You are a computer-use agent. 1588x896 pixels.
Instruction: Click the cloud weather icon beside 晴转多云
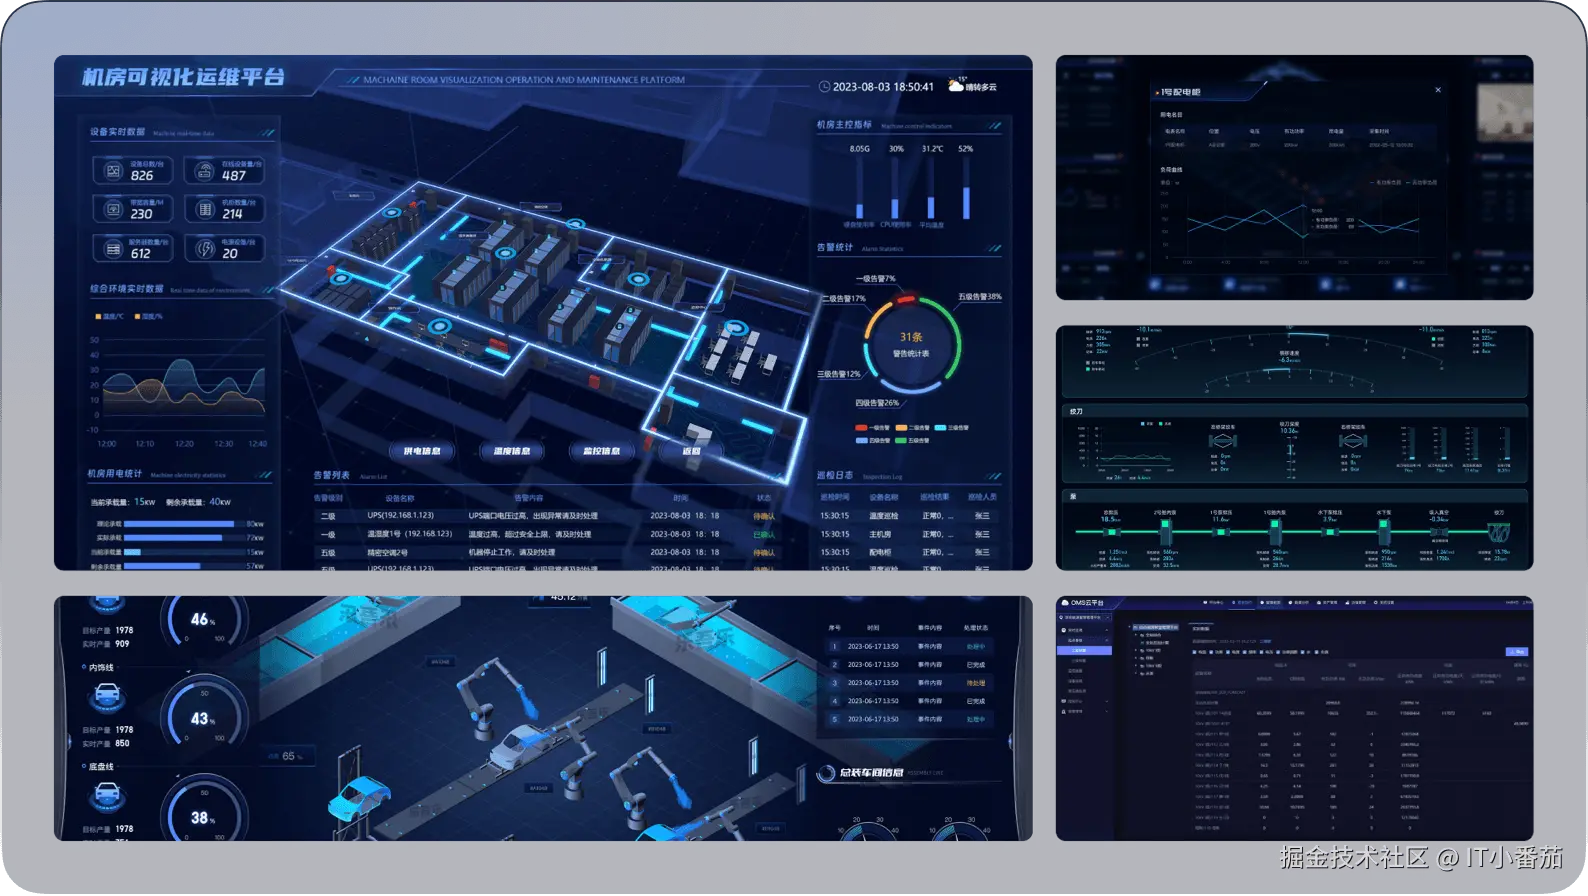click(x=956, y=86)
